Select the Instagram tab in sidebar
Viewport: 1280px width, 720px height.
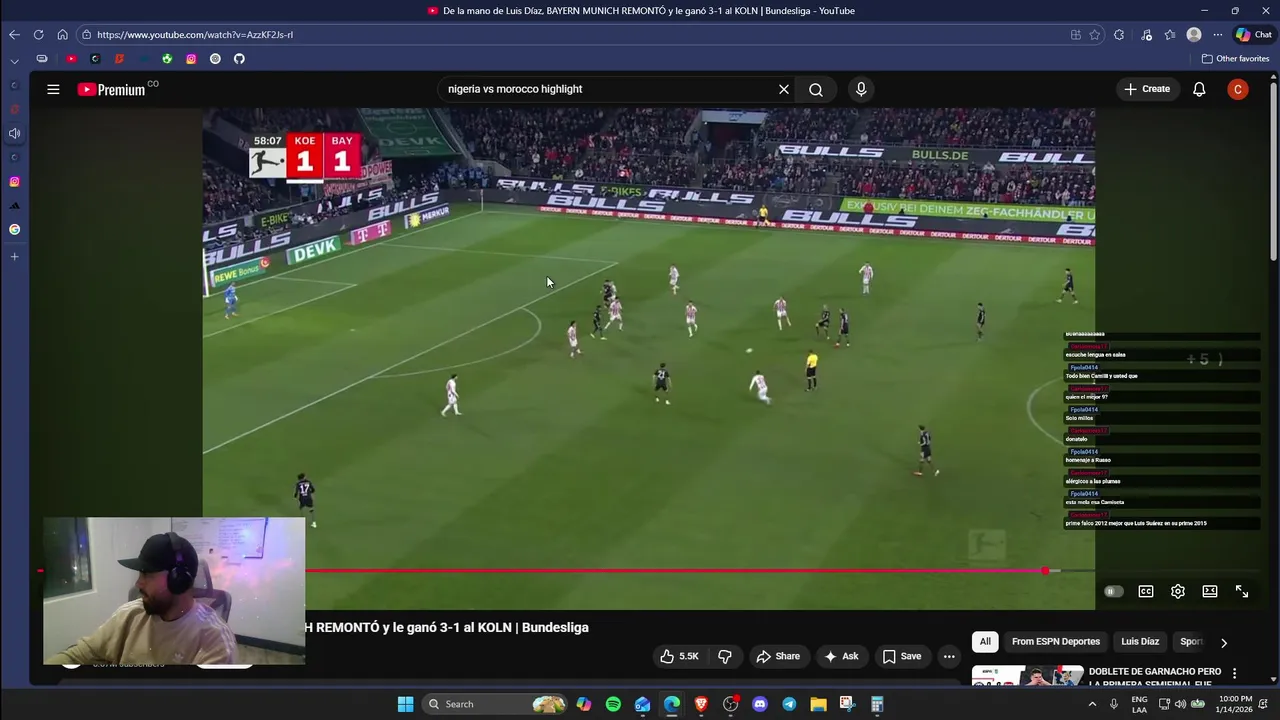14,182
